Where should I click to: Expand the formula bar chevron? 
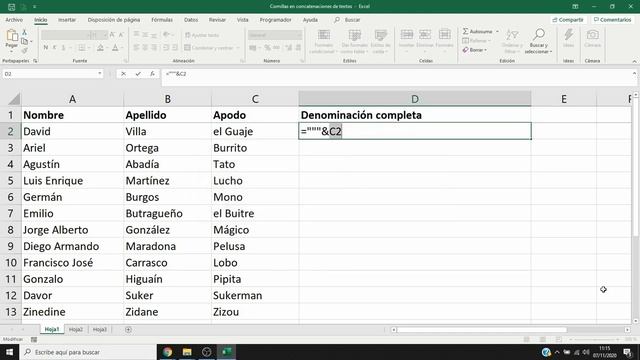(634, 74)
